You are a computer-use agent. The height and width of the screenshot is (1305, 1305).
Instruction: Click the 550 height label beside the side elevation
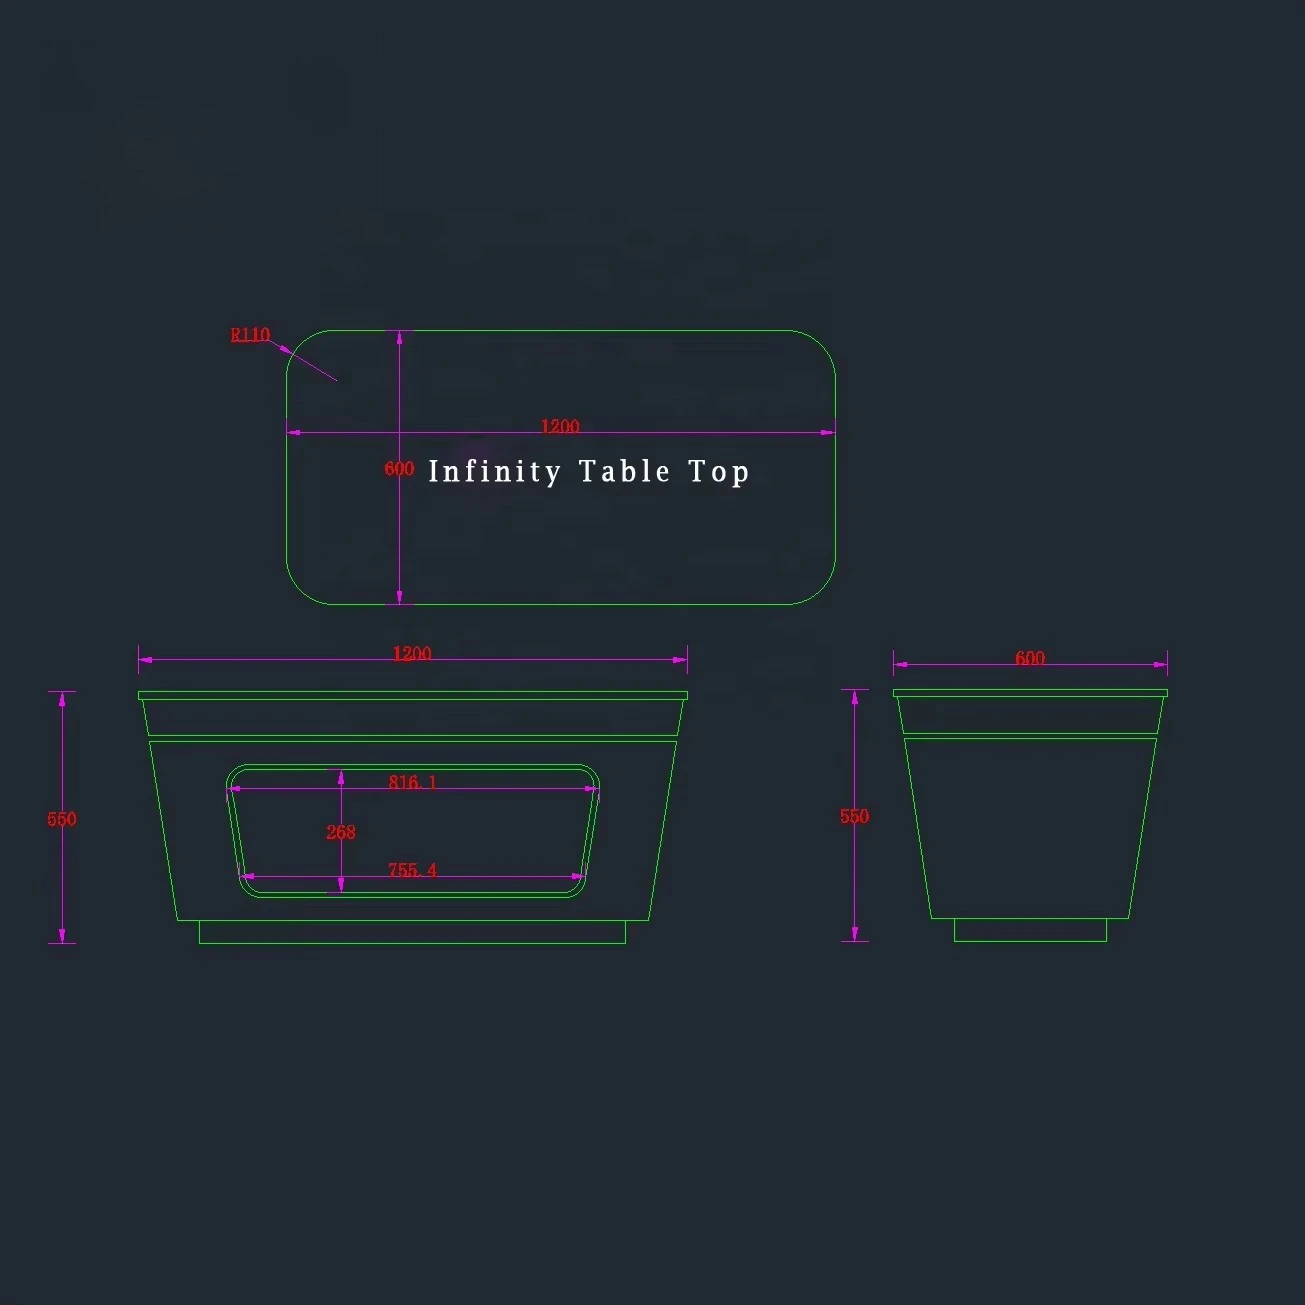pyautogui.click(x=855, y=816)
